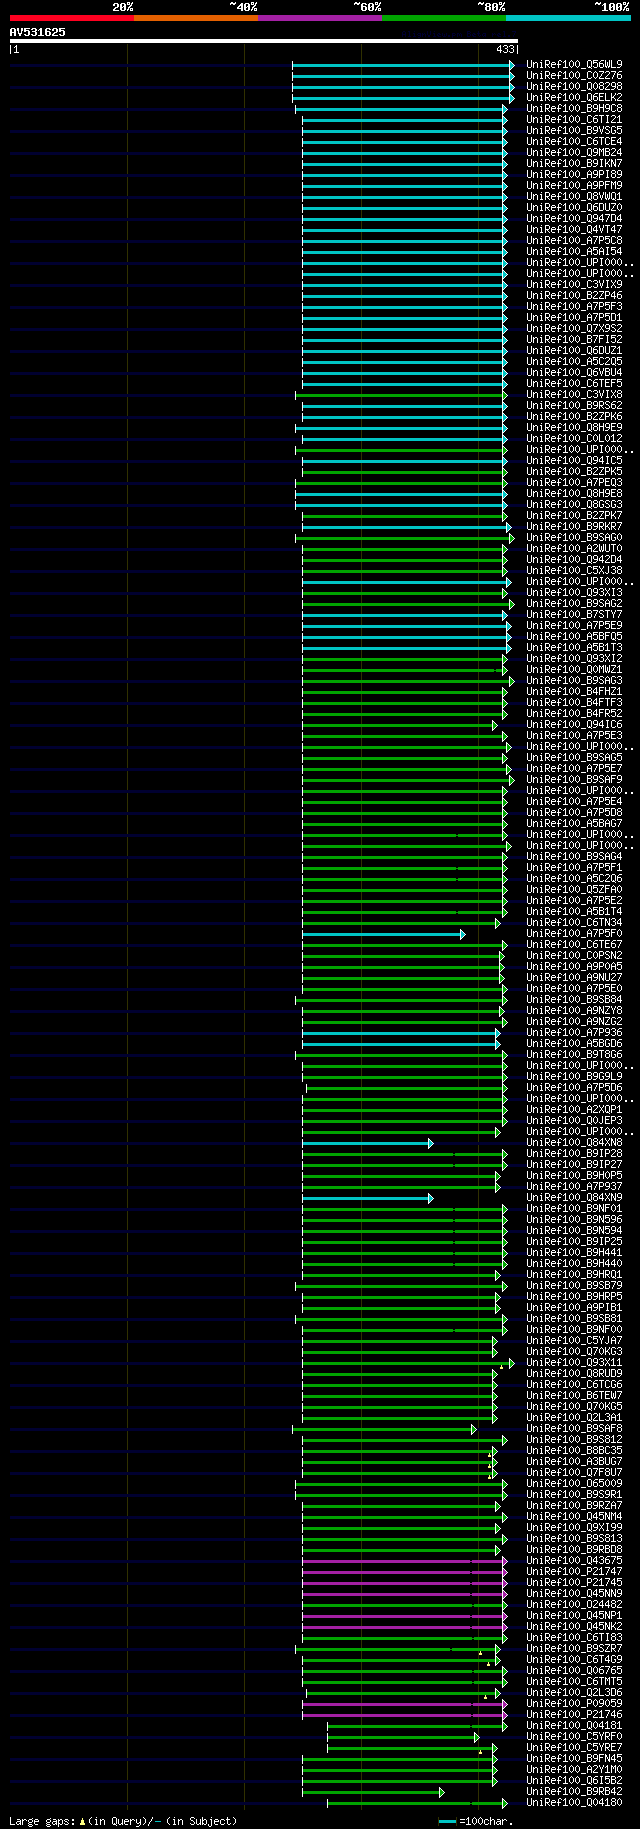Select hit label UniRef100_A5BAG7
640x1829 pixels.
pos(574,824)
